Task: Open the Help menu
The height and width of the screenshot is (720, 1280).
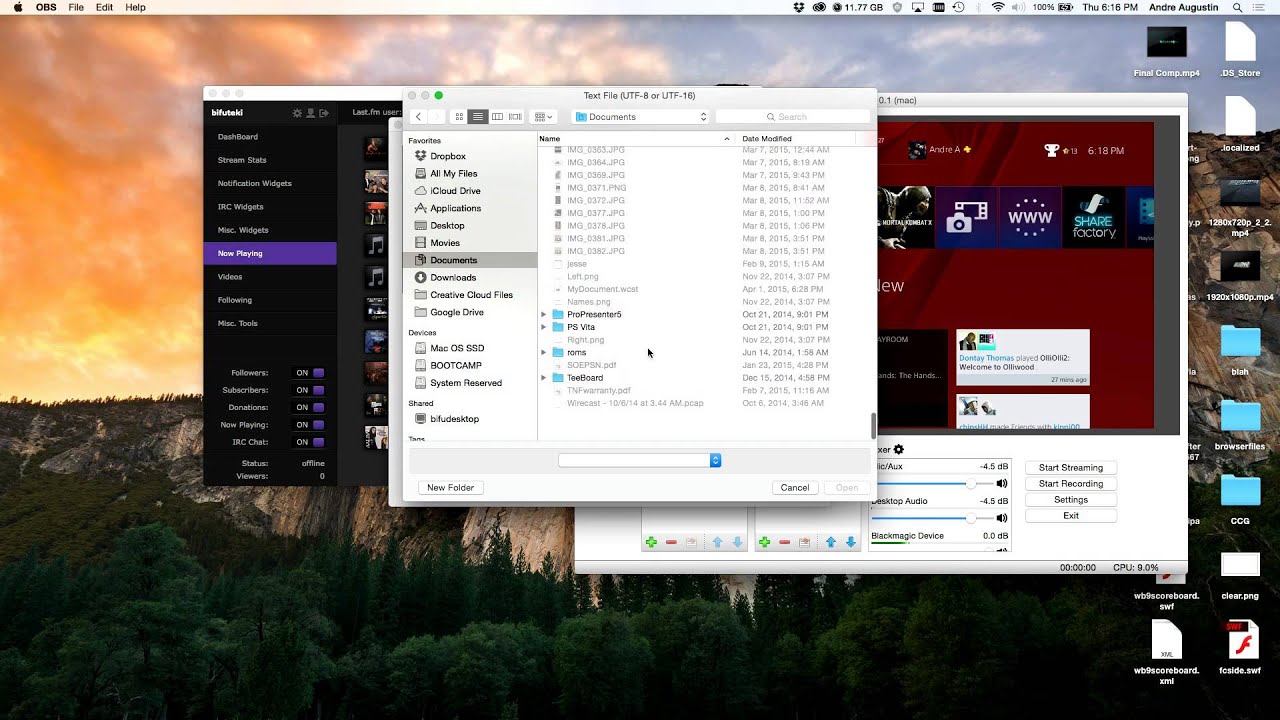Action: pyautogui.click(x=135, y=7)
